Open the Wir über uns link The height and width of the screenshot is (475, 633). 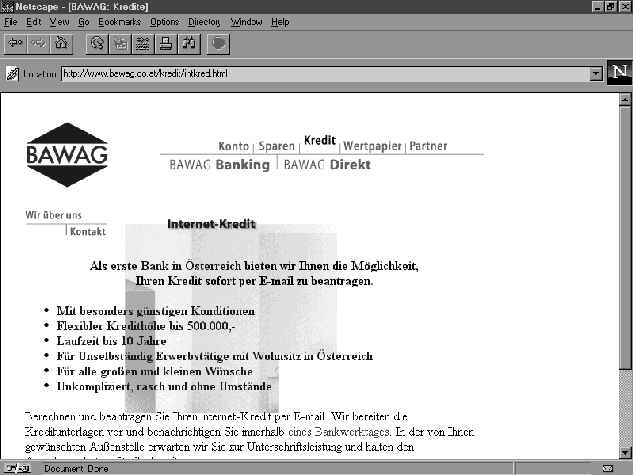click(53, 215)
